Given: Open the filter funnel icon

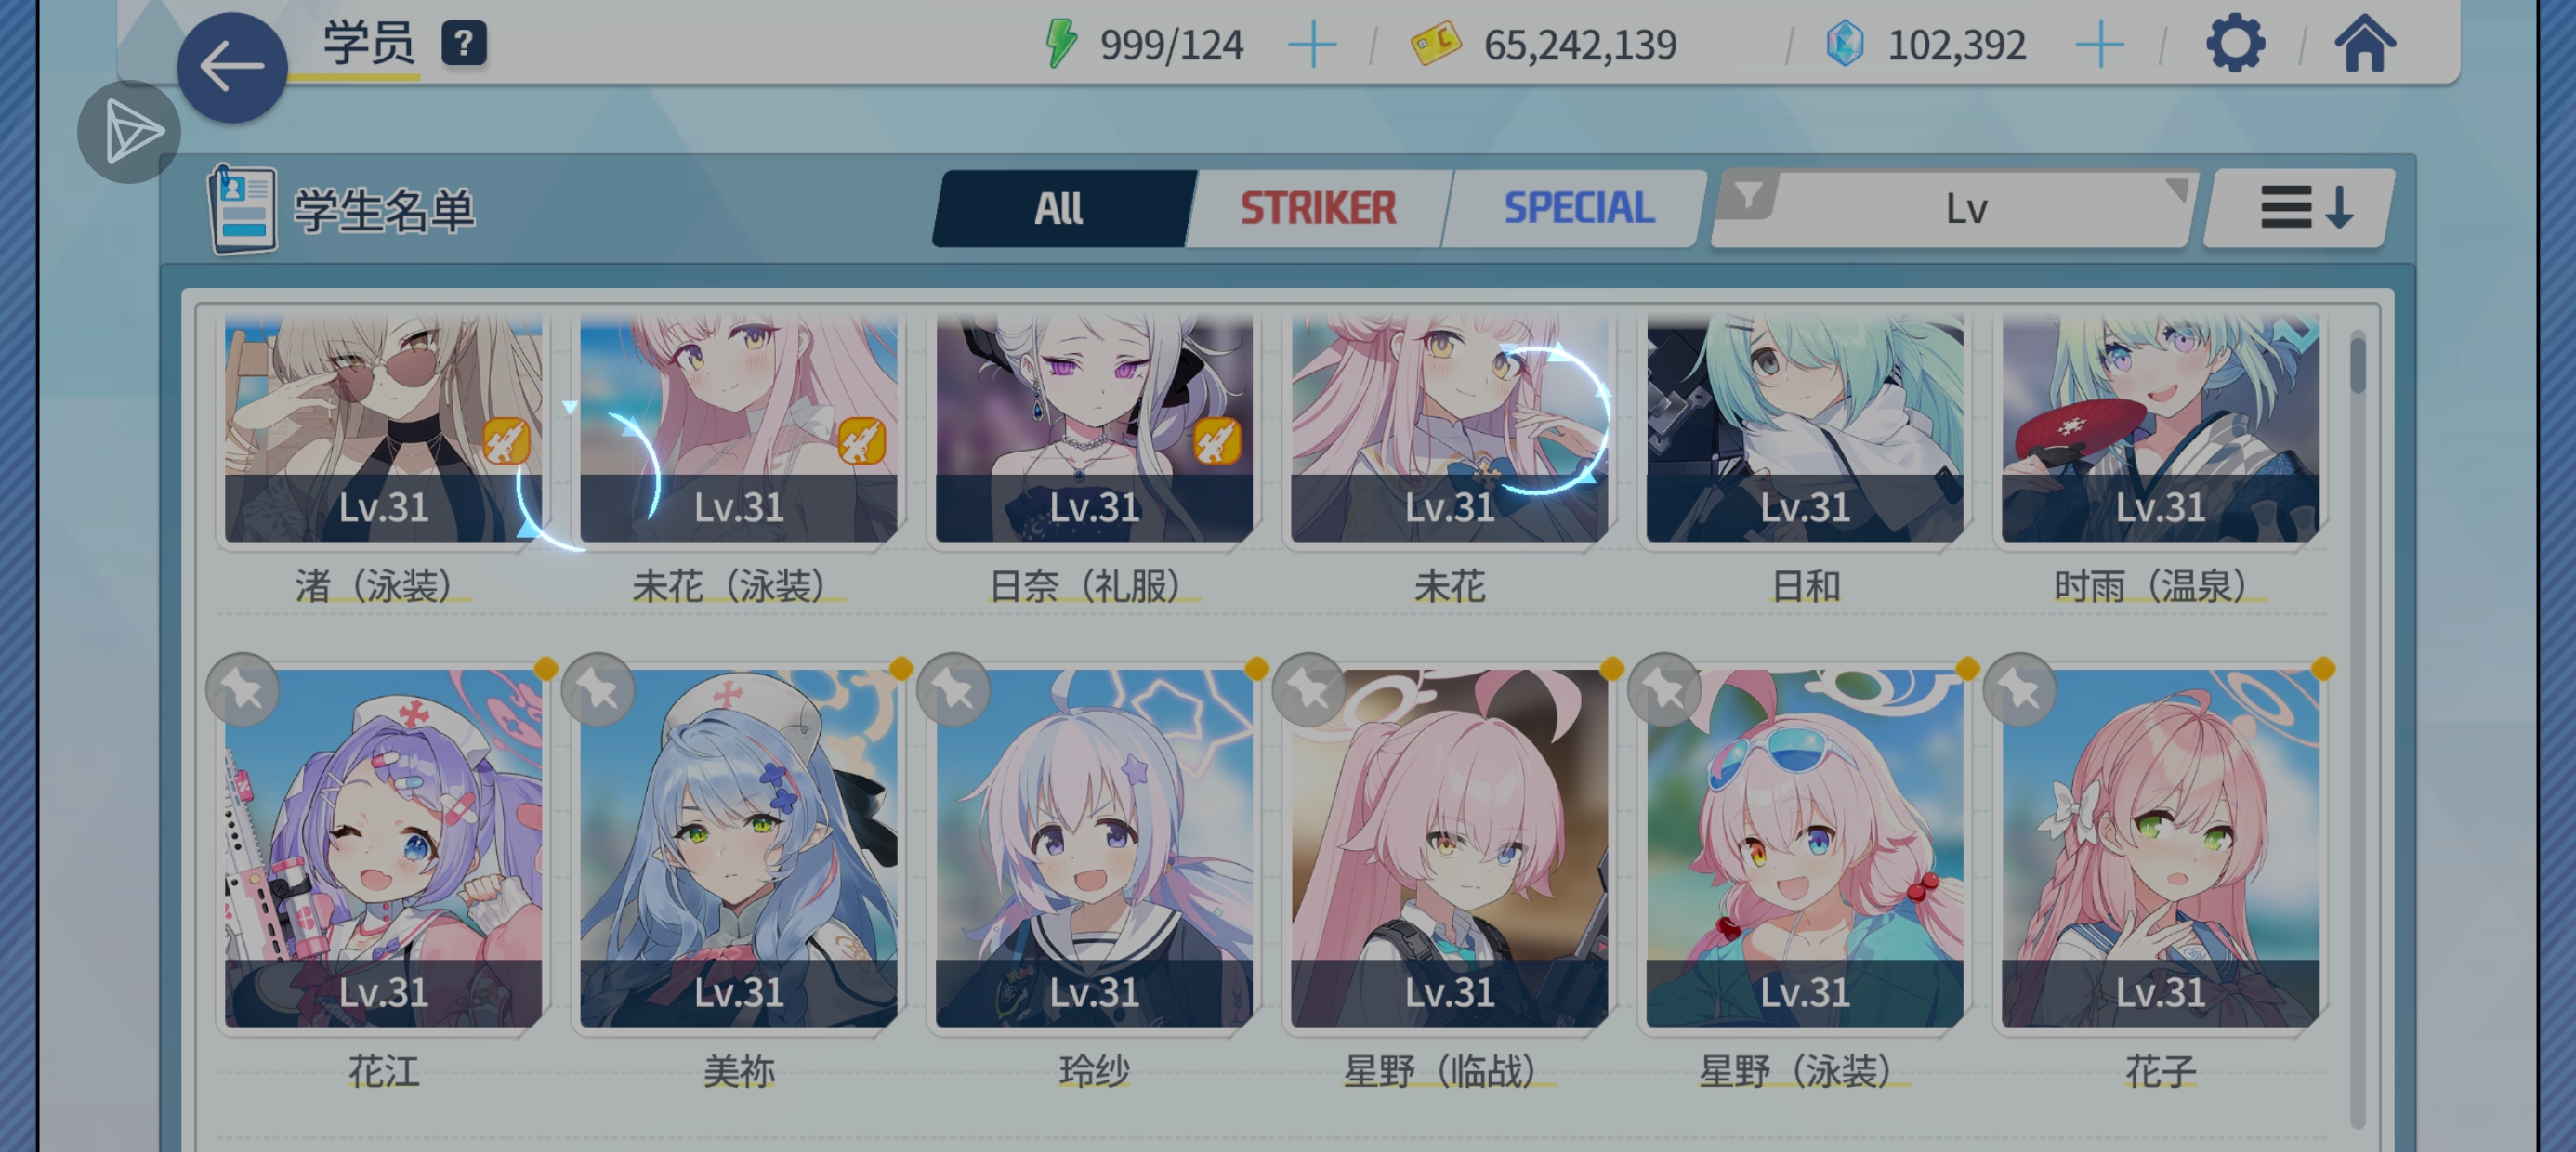Looking at the screenshot, I should [x=1748, y=195].
